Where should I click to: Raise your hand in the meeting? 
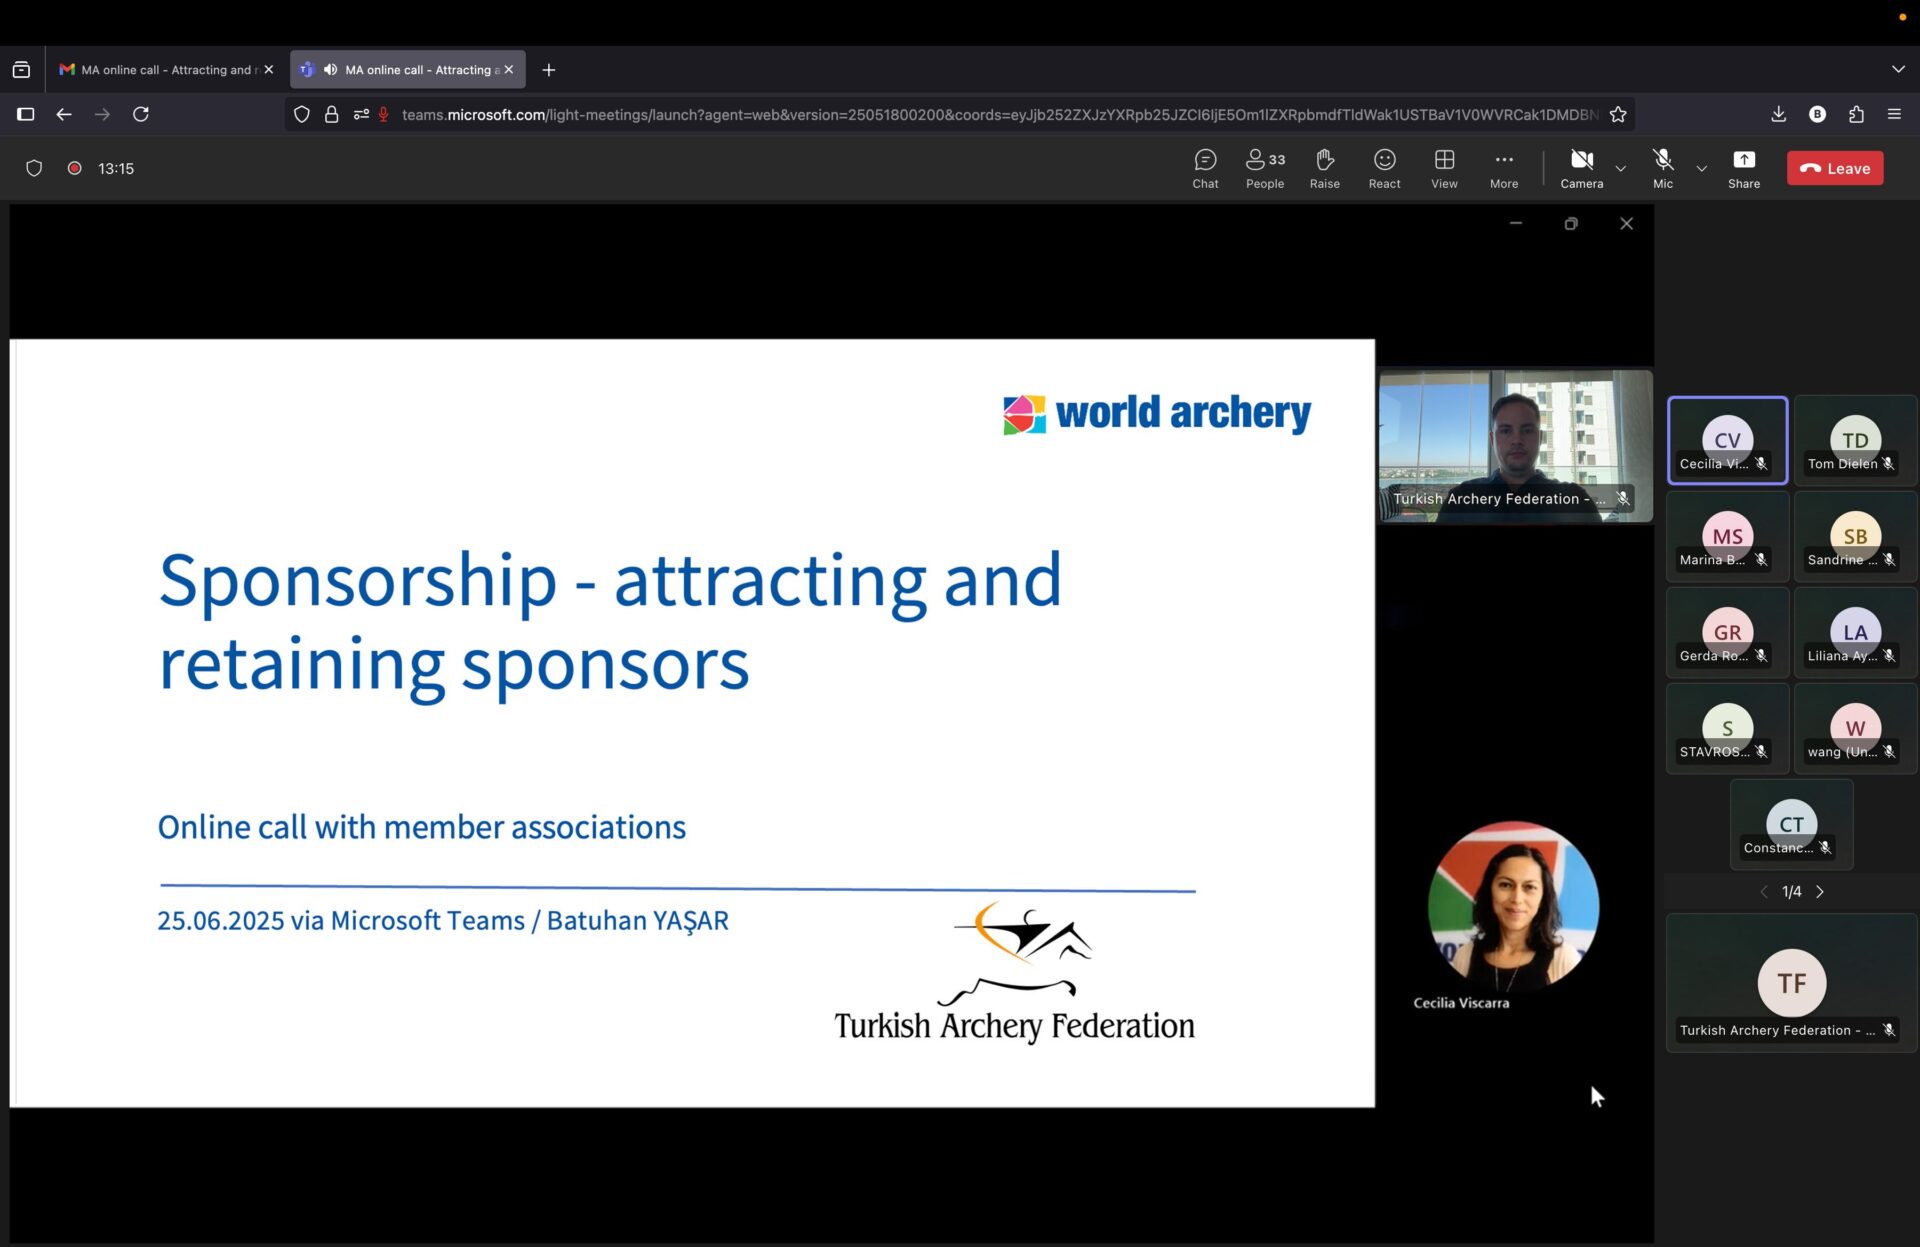pyautogui.click(x=1324, y=168)
